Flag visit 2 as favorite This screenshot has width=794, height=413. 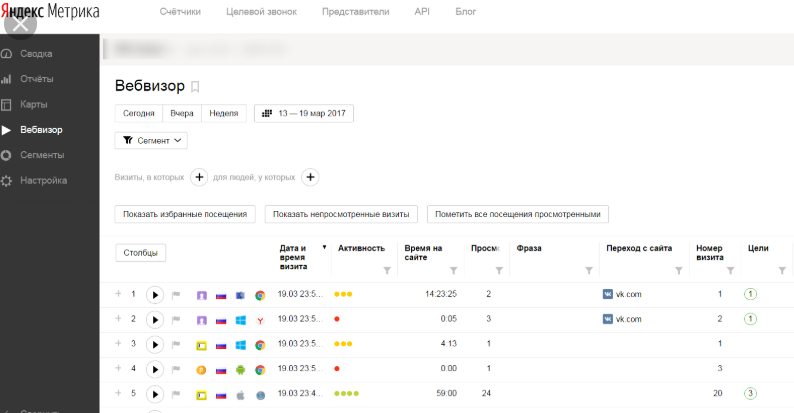click(x=176, y=319)
